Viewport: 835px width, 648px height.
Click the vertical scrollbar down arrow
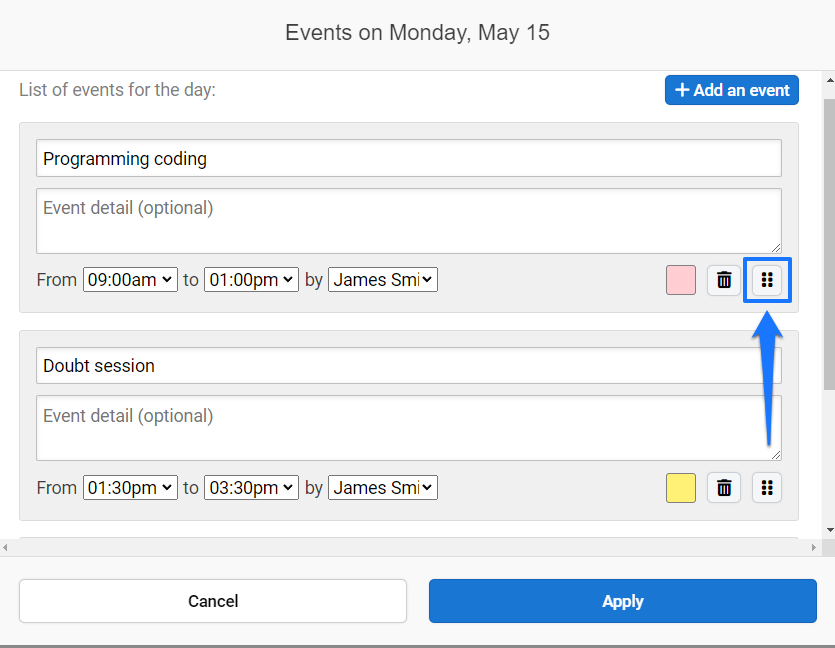pyautogui.click(x=830, y=530)
